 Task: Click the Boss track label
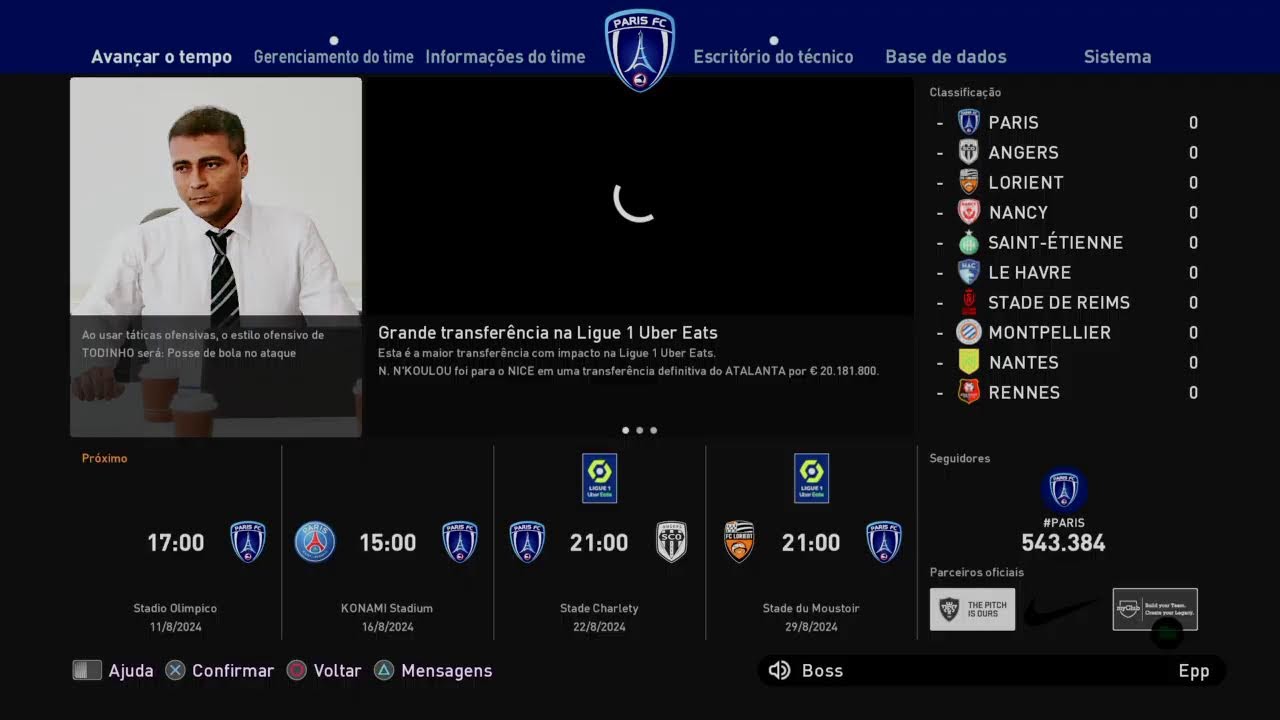click(822, 671)
